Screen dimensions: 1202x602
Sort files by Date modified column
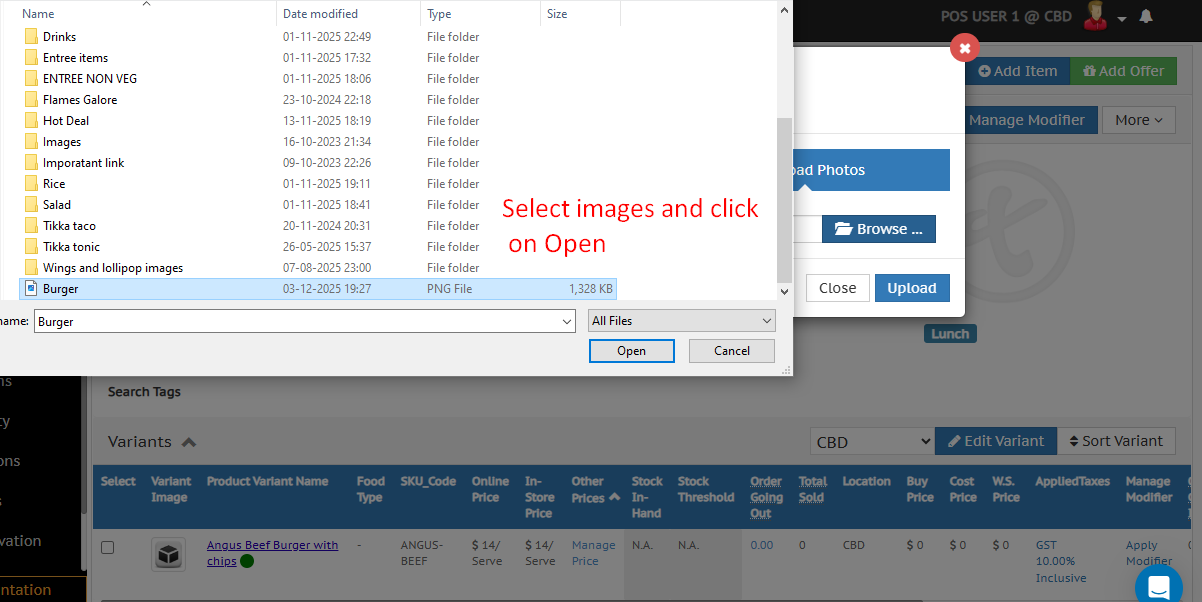[x=320, y=14]
